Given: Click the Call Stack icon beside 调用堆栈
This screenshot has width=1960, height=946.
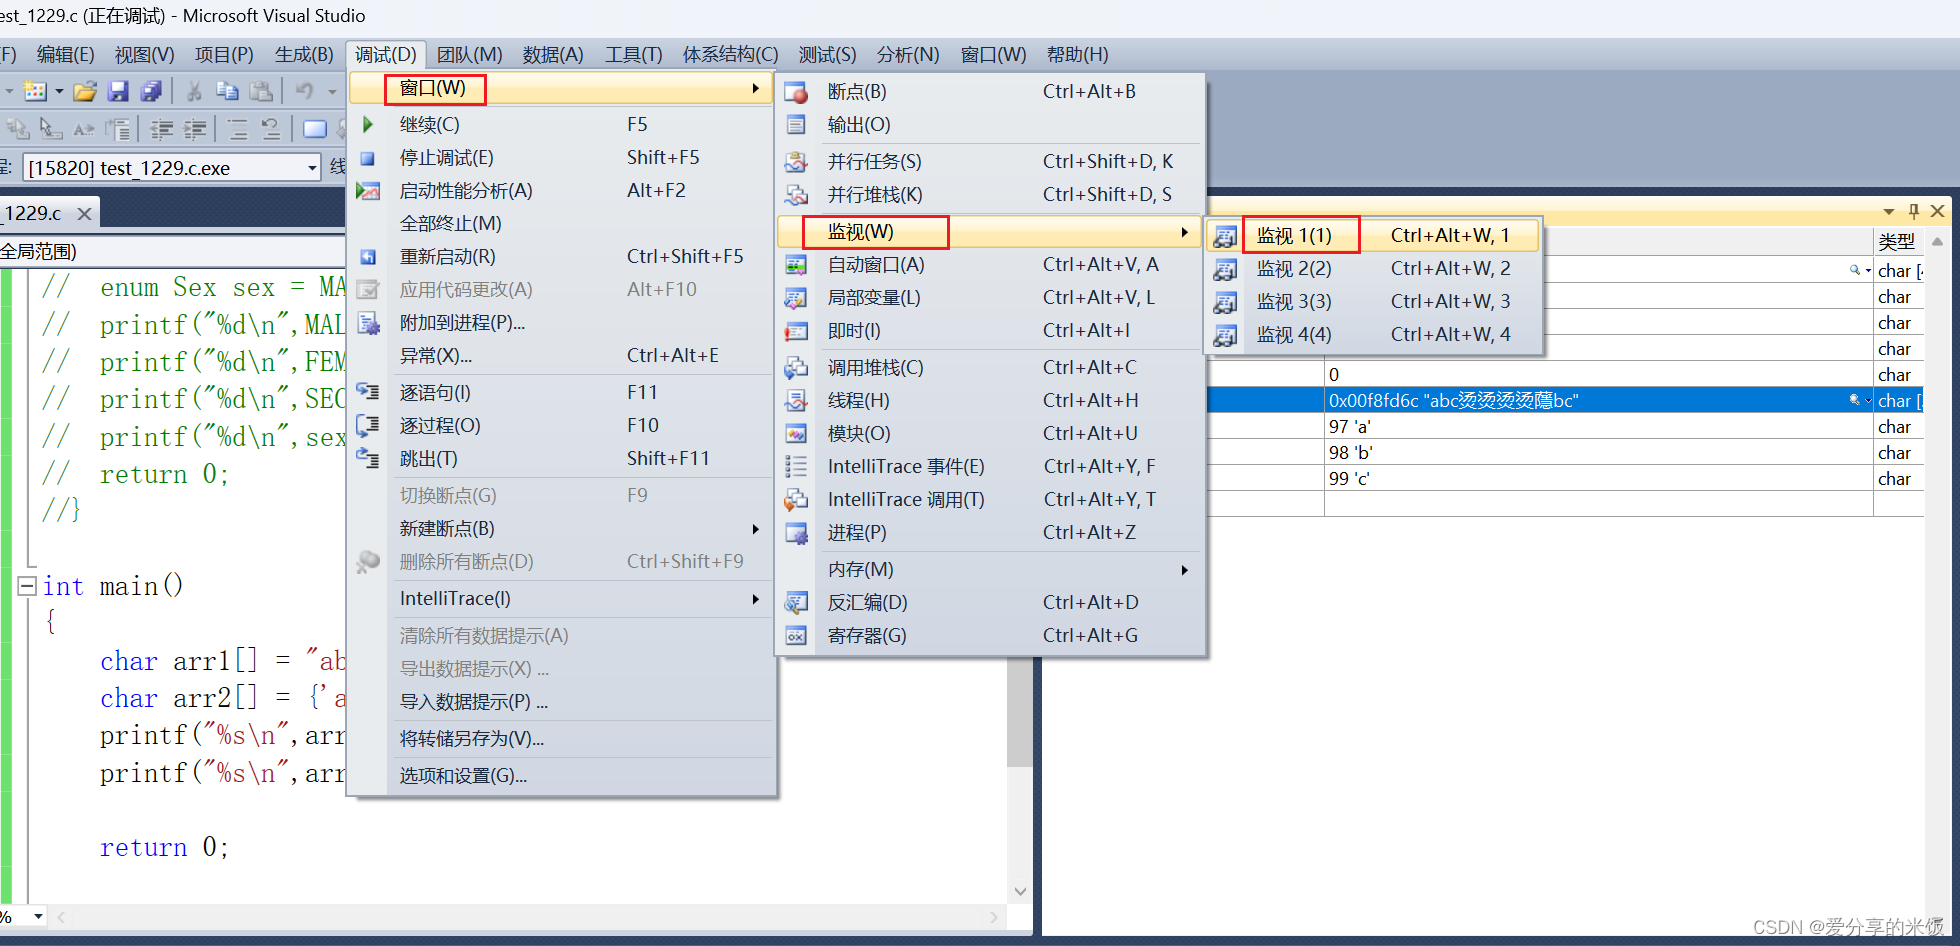Looking at the screenshot, I should [x=796, y=368].
